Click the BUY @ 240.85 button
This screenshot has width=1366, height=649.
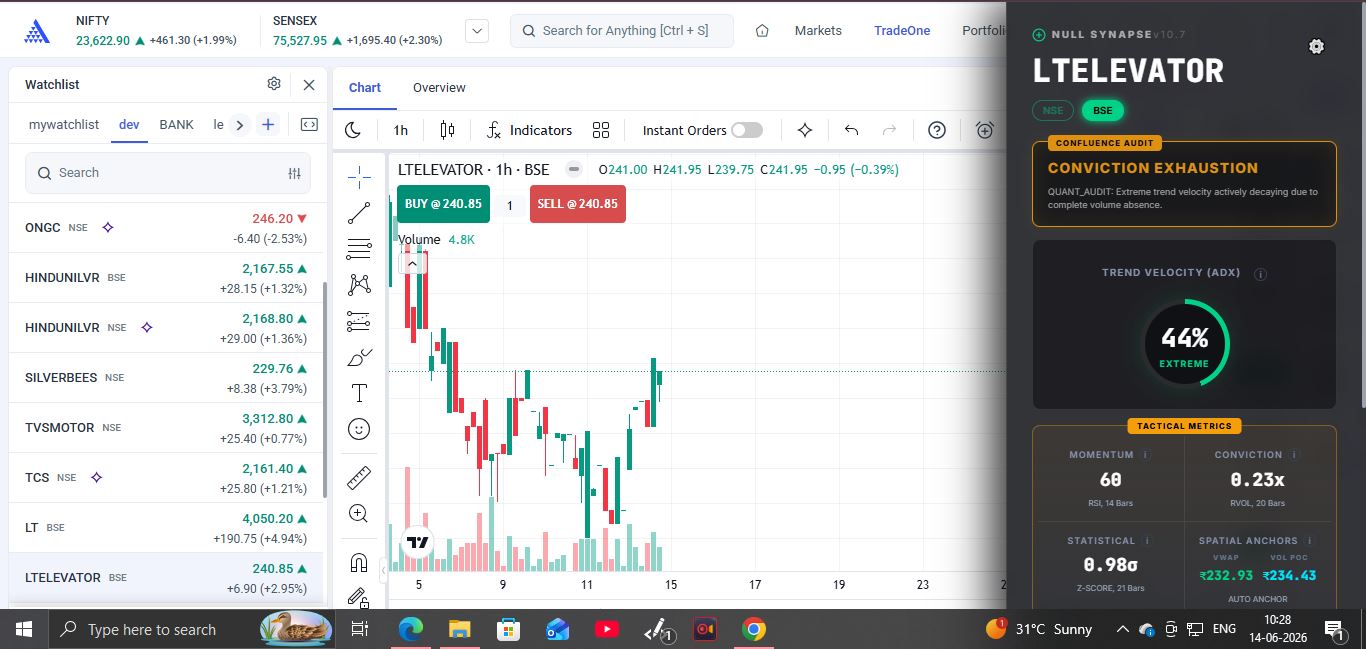coord(444,204)
